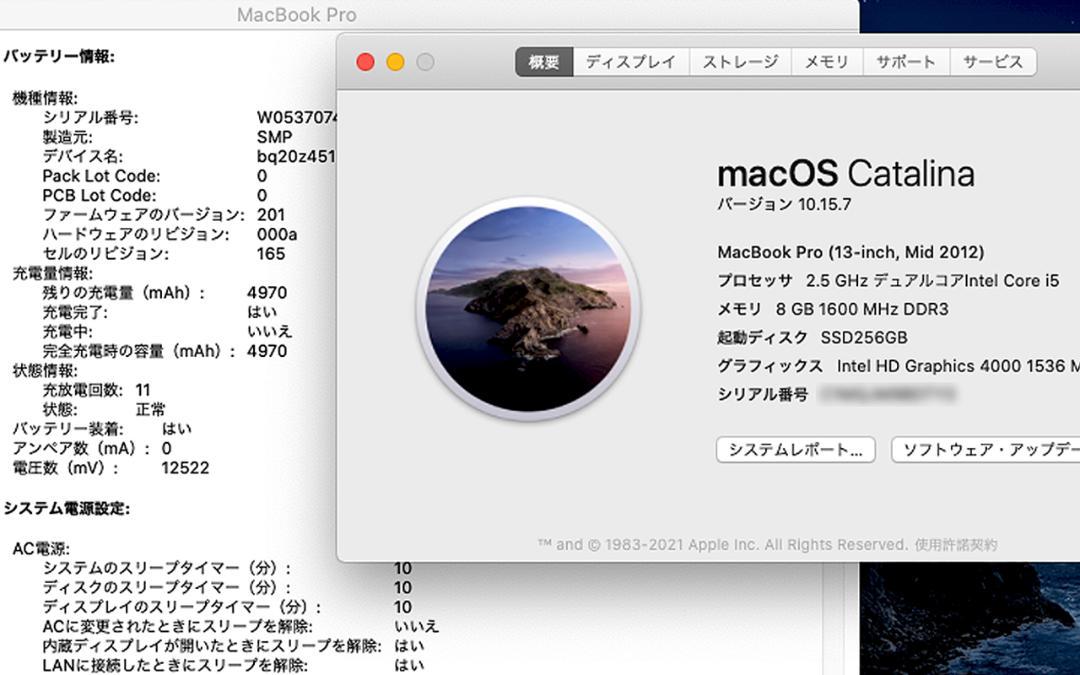This screenshot has height=675, width=1080.
Task: Switch to the ディスプレイ tab
Action: tap(631, 62)
